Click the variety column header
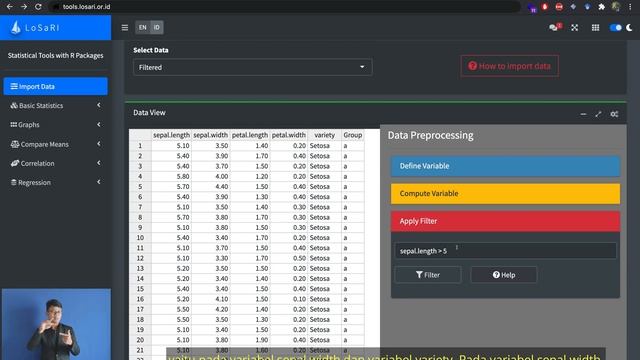The height and width of the screenshot is (360, 640). tap(324, 135)
